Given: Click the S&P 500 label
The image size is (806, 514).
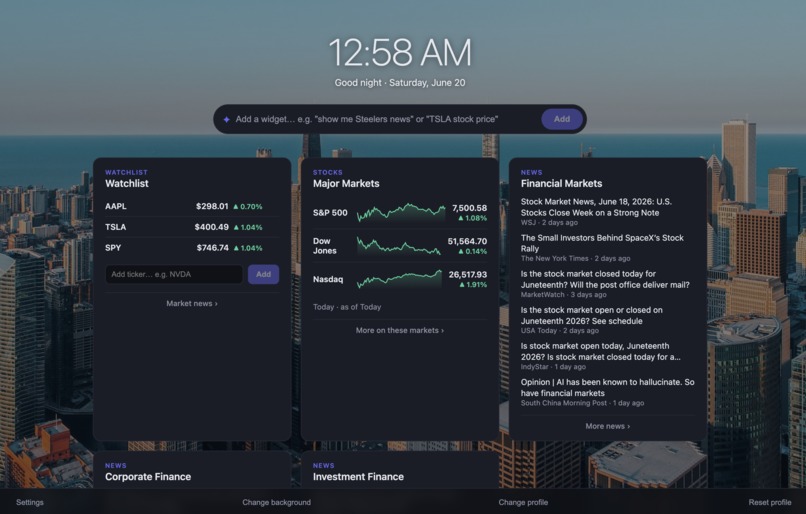Looking at the screenshot, I should tap(330, 213).
